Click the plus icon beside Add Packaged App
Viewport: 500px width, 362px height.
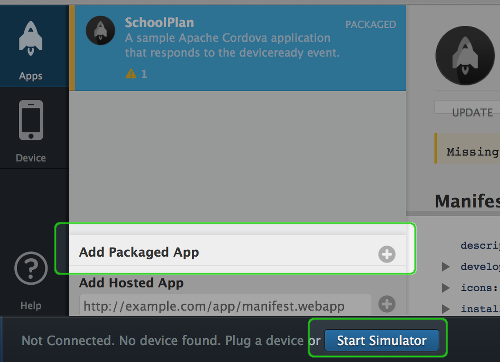coord(387,254)
